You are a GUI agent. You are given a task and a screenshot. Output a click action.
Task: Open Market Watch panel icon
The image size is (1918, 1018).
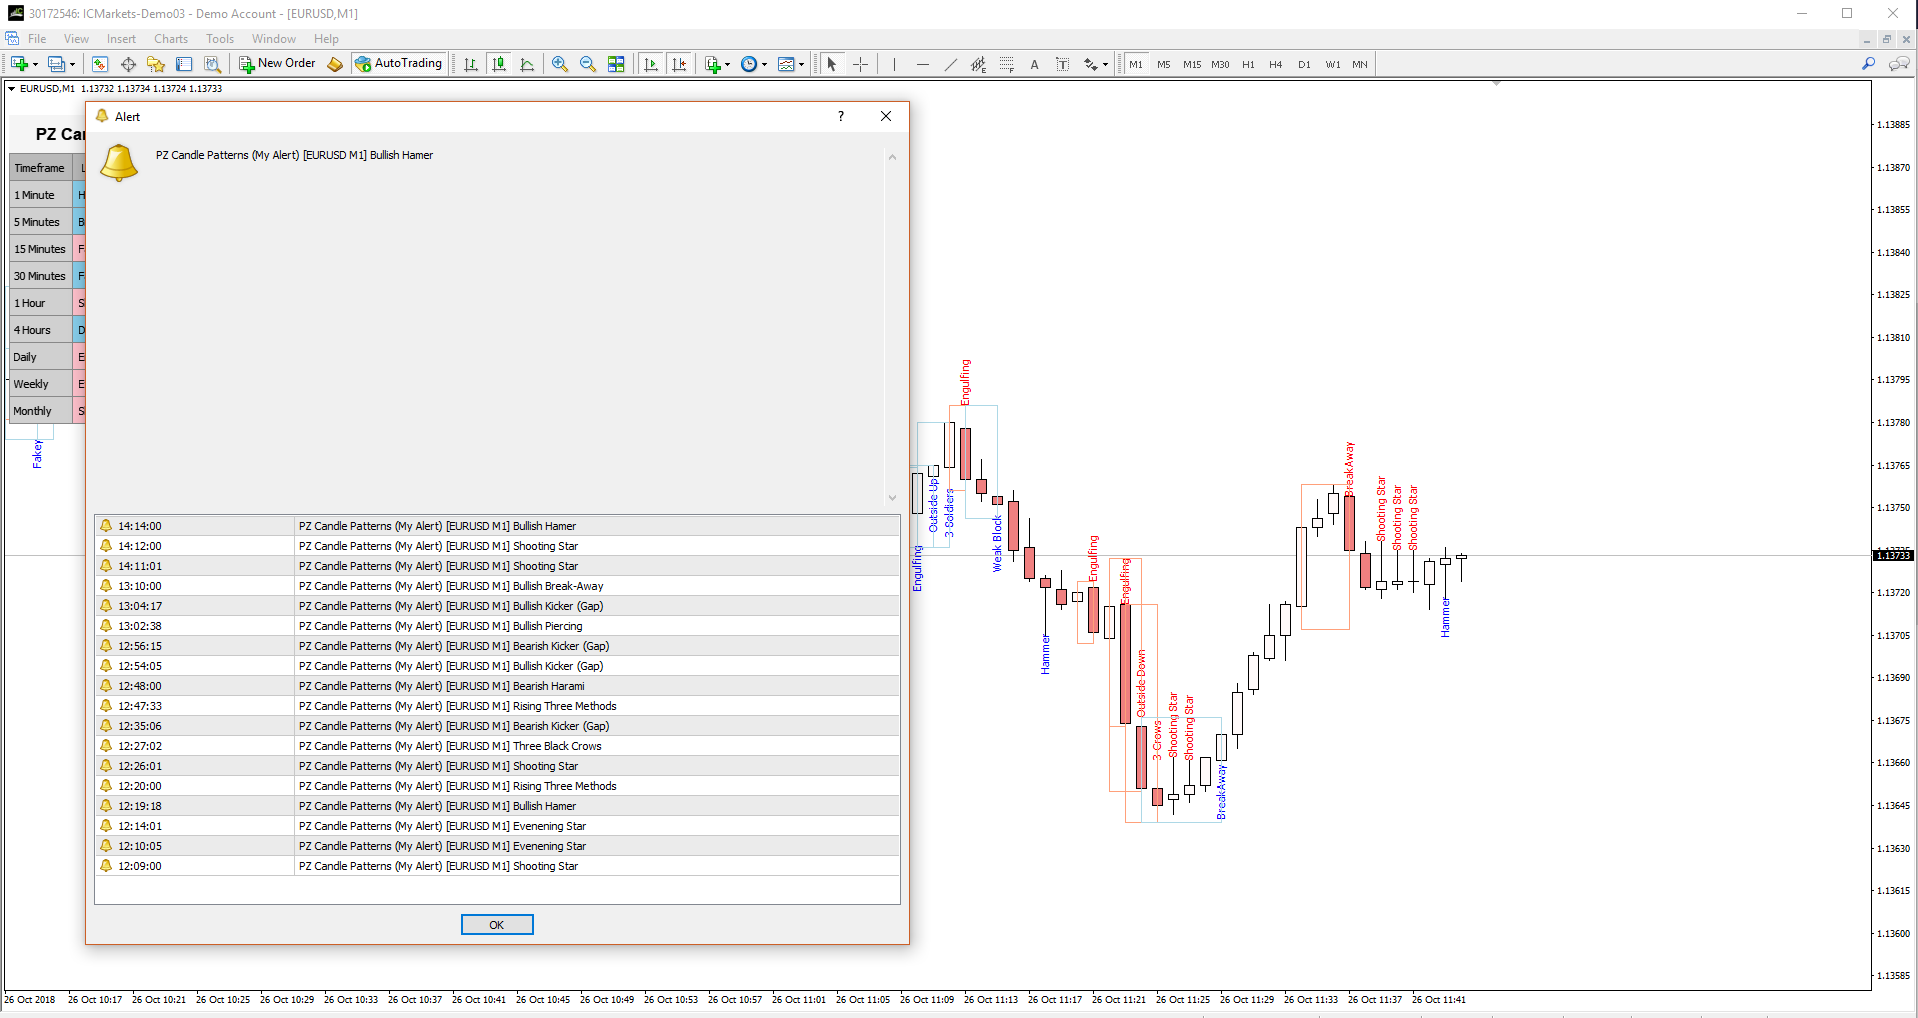[x=100, y=64]
